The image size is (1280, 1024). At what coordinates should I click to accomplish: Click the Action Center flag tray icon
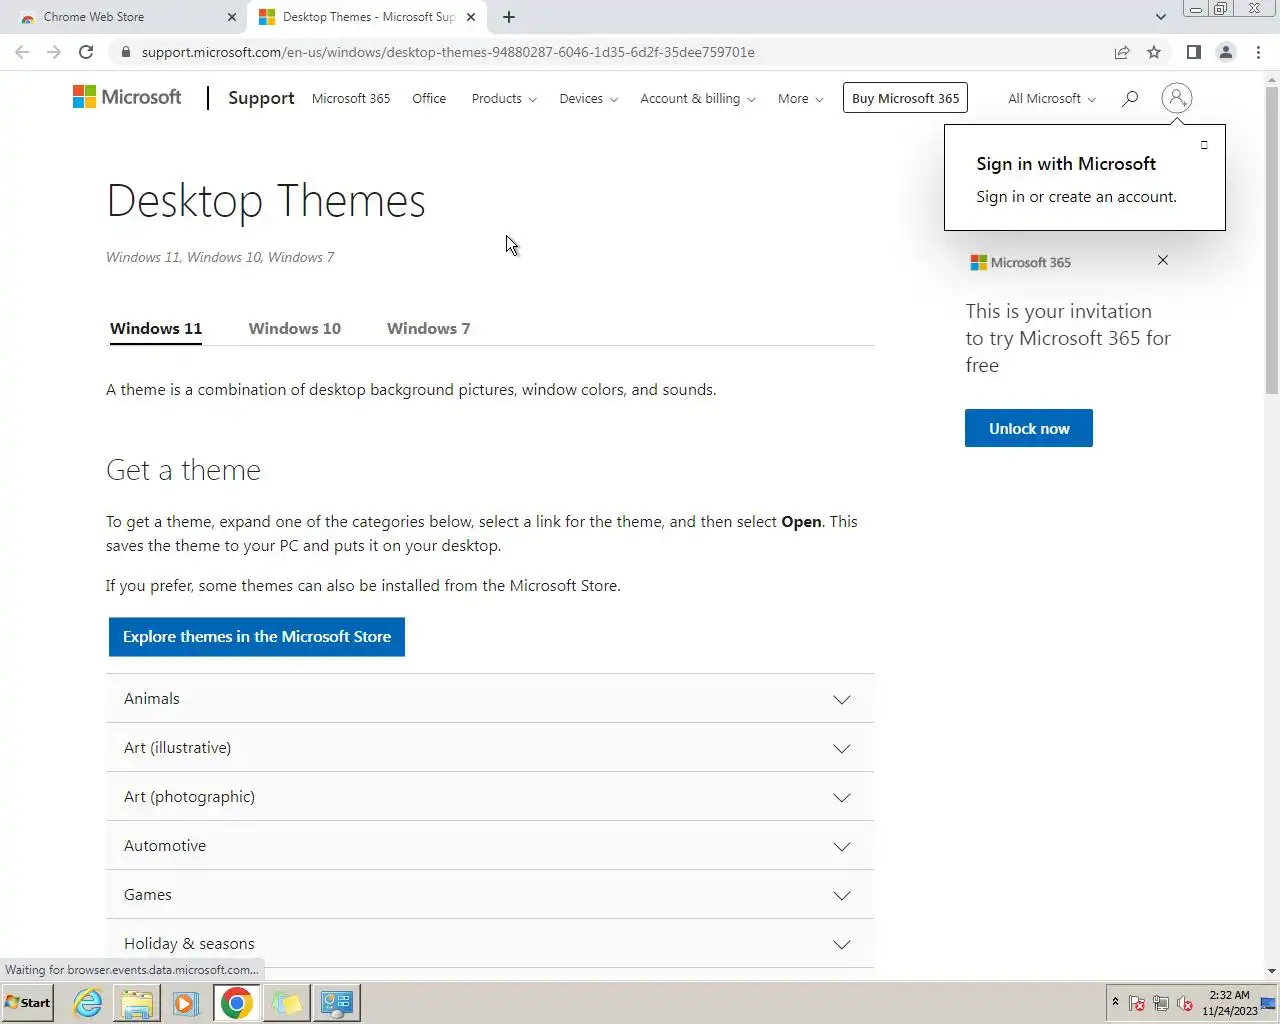coord(1137,1003)
